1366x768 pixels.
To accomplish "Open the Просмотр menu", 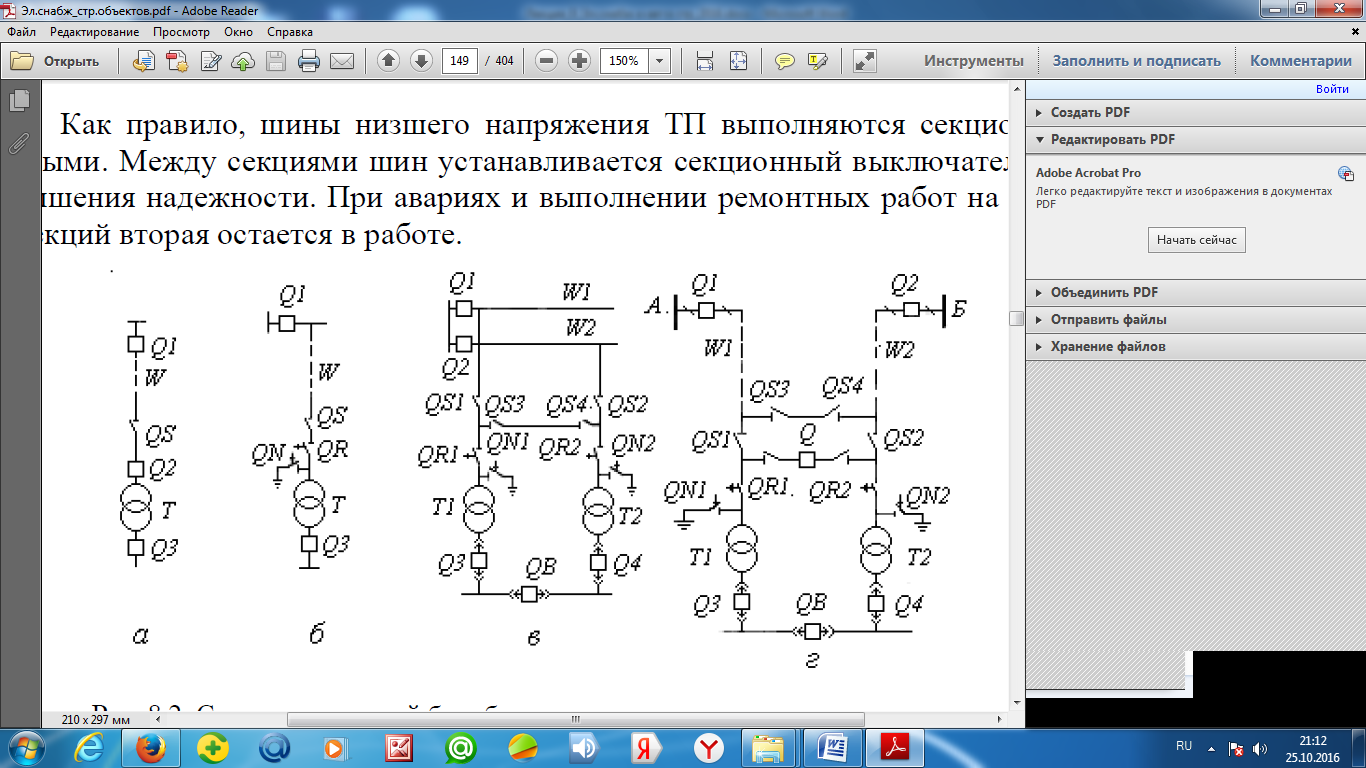I will pos(181,32).
